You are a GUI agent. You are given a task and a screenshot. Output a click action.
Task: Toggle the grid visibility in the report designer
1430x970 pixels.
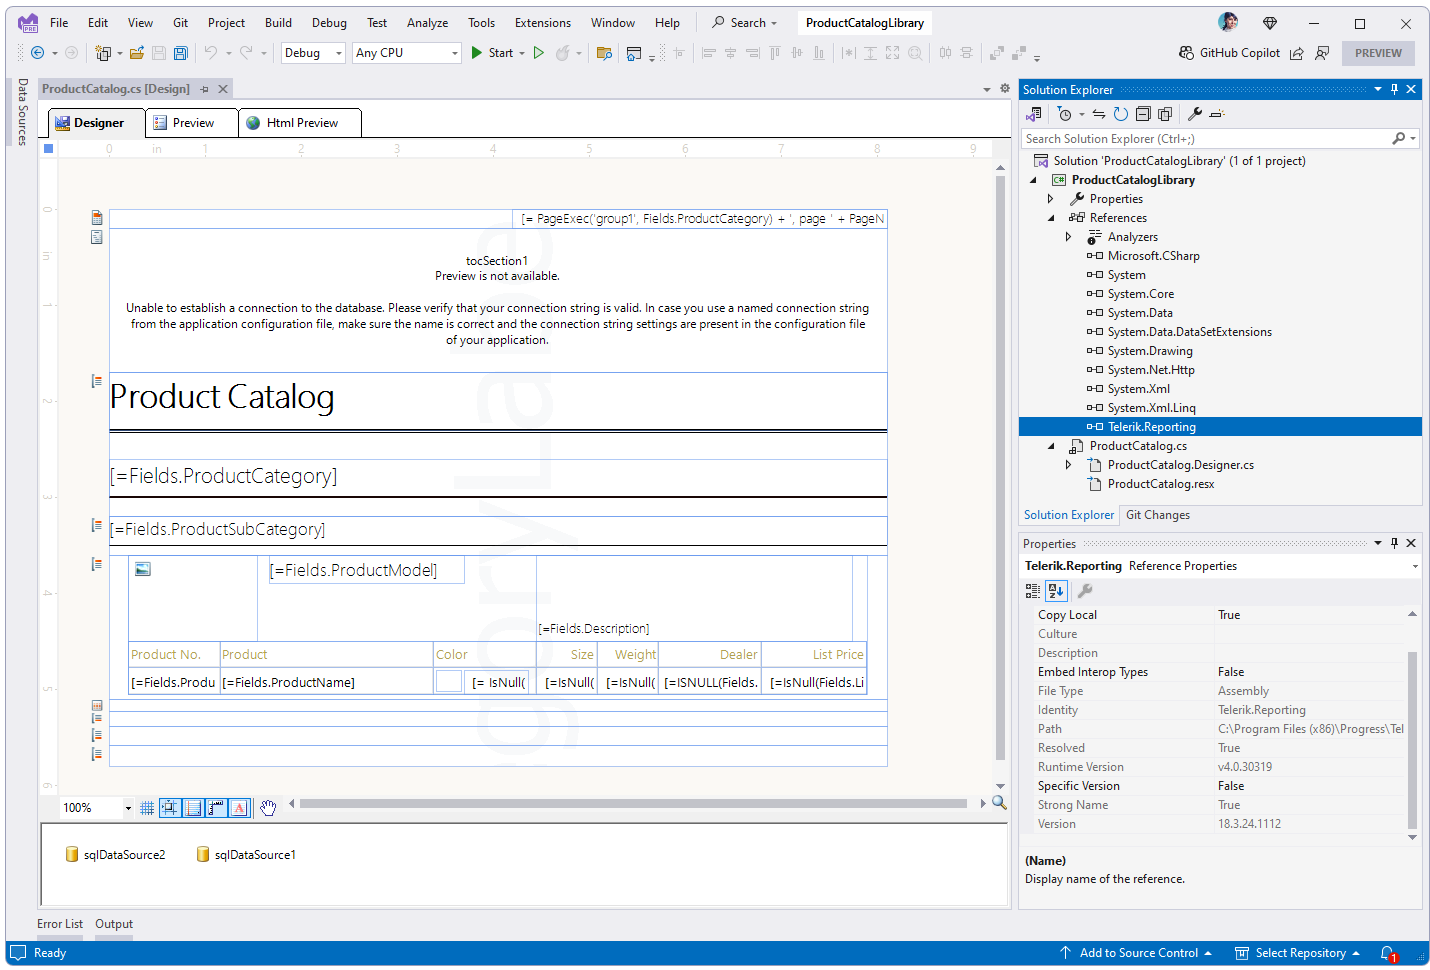click(146, 808)
